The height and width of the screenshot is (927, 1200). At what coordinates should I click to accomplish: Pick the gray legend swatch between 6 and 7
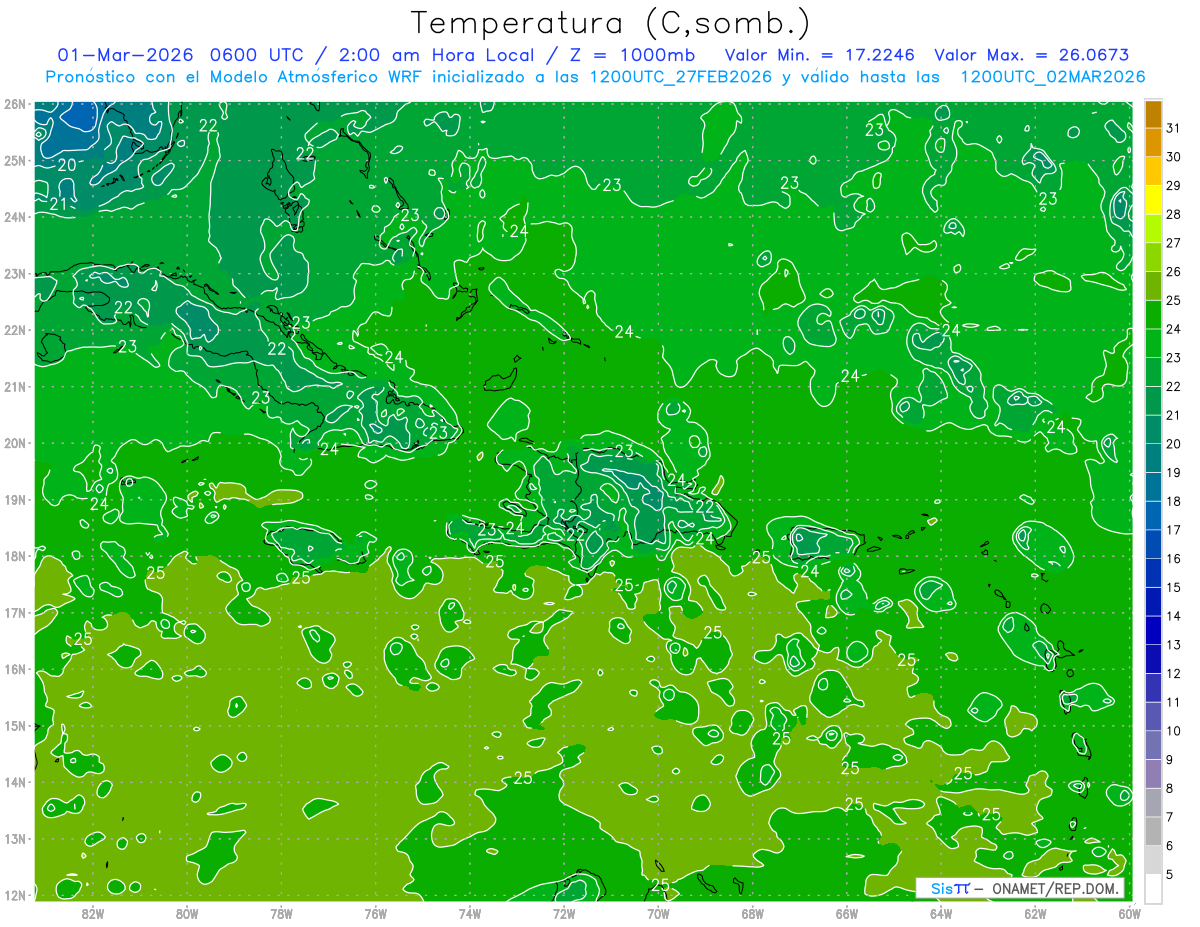pyautogui.click(x=1153, y=831)
